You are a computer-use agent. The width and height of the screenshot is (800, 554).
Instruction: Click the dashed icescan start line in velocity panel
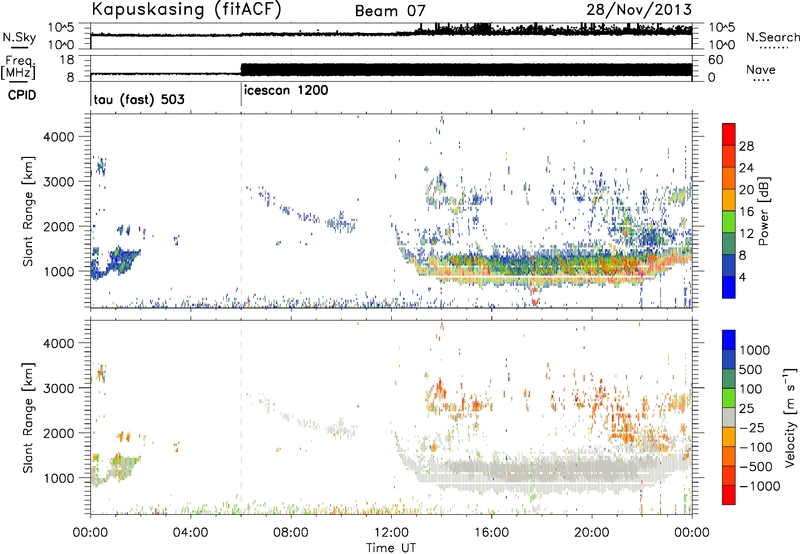point(241,417)
